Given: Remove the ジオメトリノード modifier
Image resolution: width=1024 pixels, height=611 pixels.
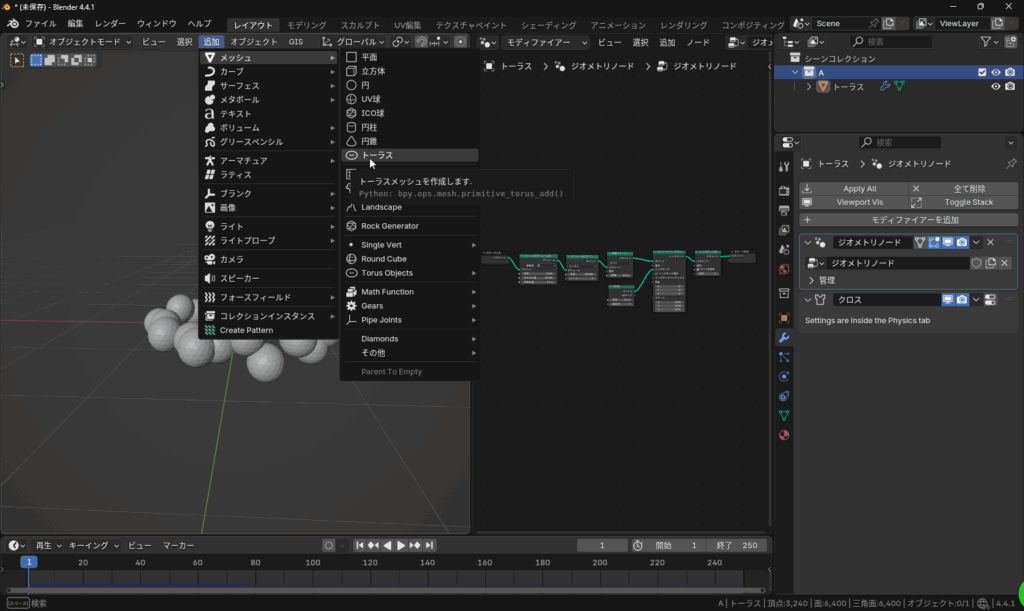Looking at the screenshot, I should pos(991,242).
